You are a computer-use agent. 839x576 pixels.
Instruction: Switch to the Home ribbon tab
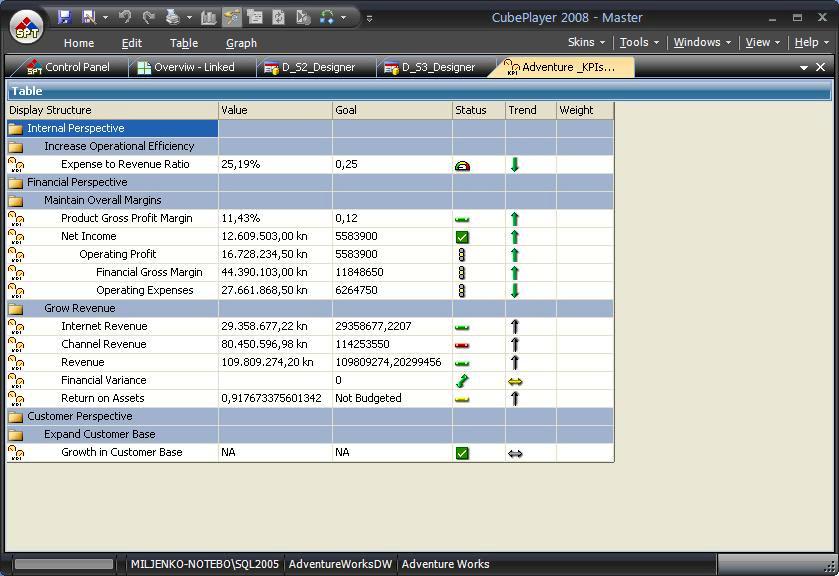(79, 43)
